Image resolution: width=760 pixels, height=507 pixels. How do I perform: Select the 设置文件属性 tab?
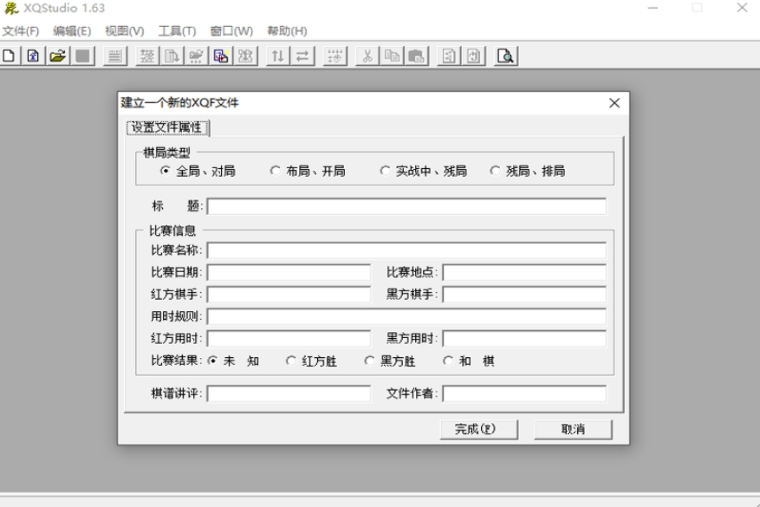pos(166,127)
